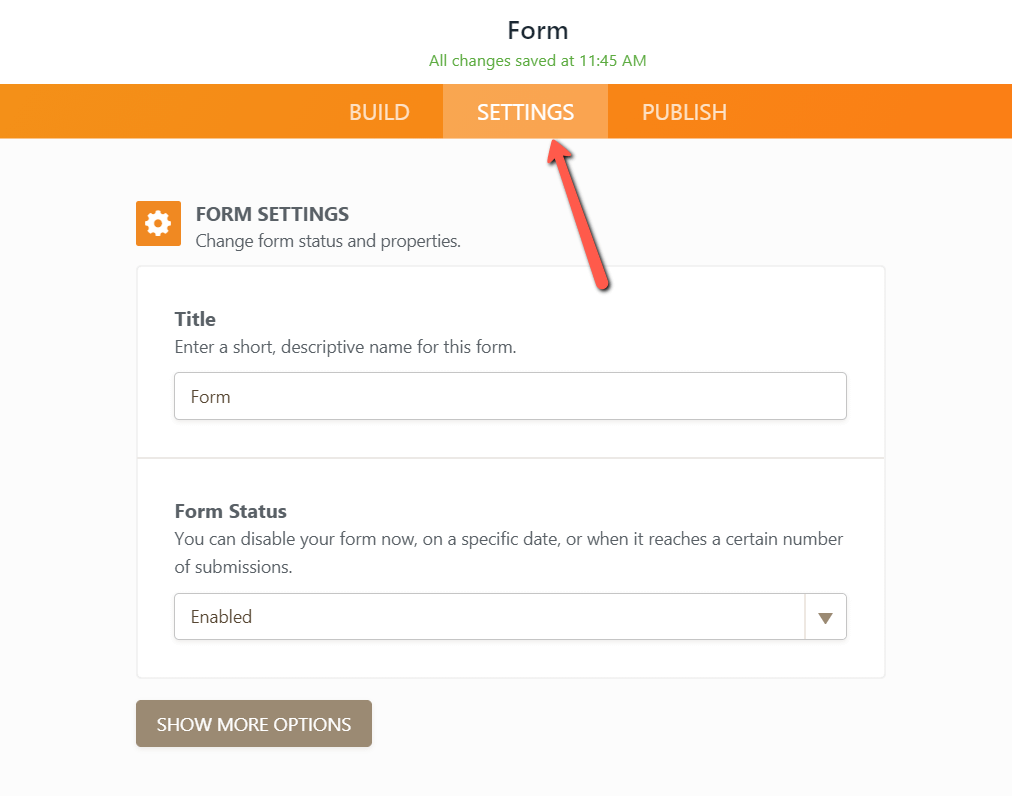
Task: Switch to the BUILD tab
Action: (x=379, y=112)
